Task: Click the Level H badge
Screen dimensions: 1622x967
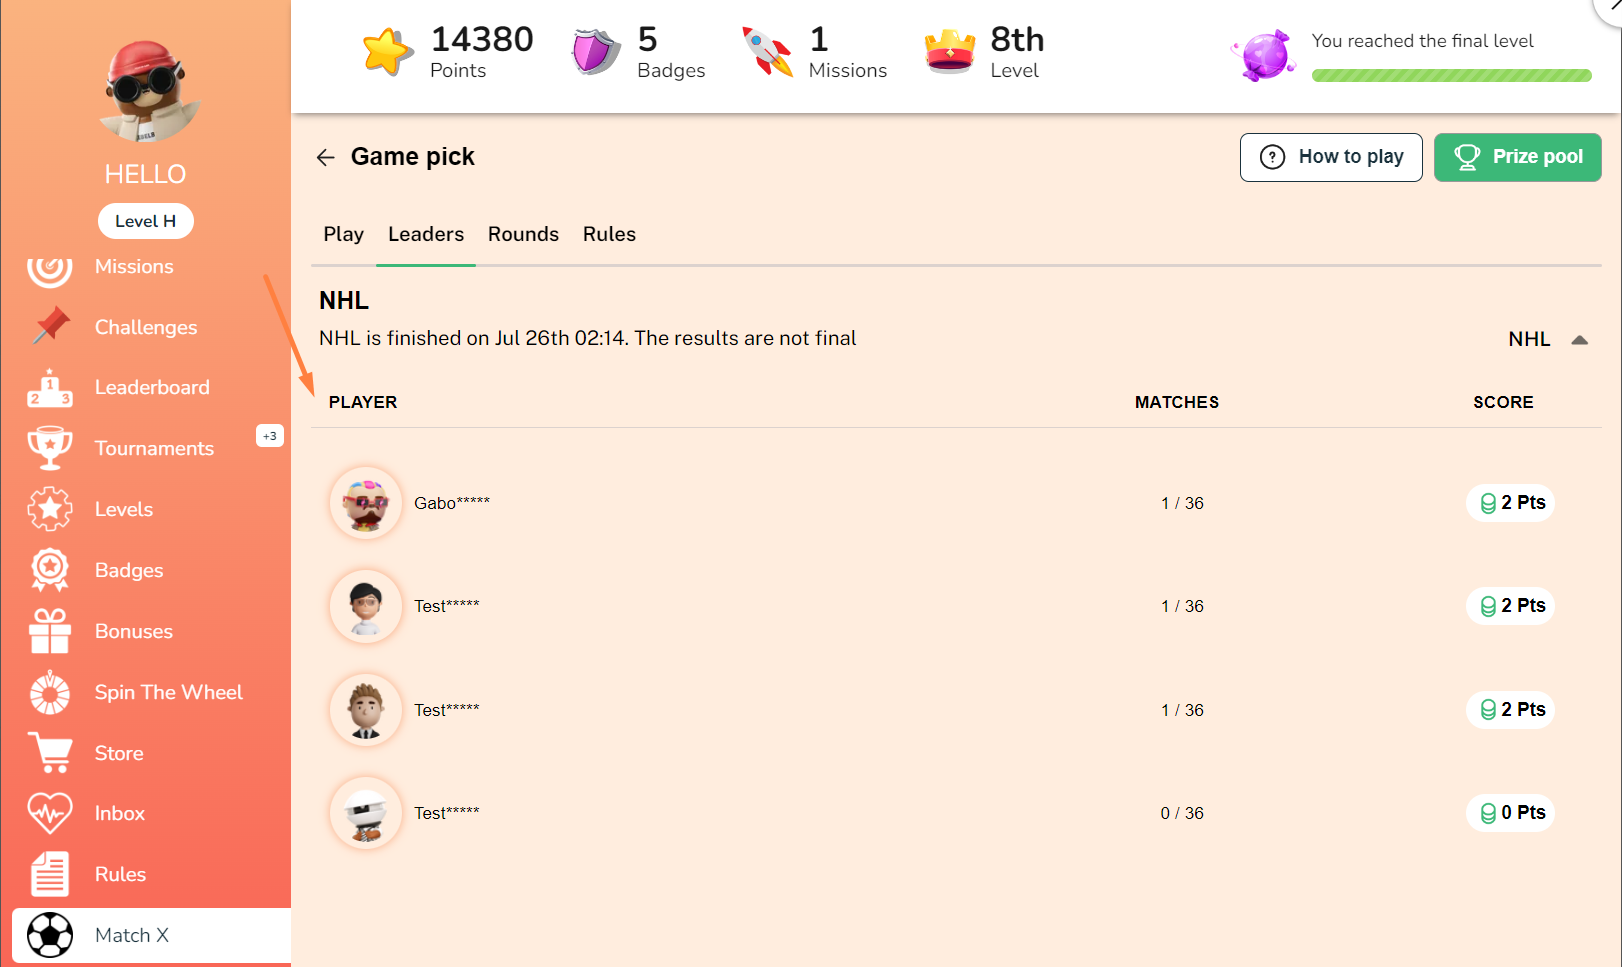Action: point(146,221)
